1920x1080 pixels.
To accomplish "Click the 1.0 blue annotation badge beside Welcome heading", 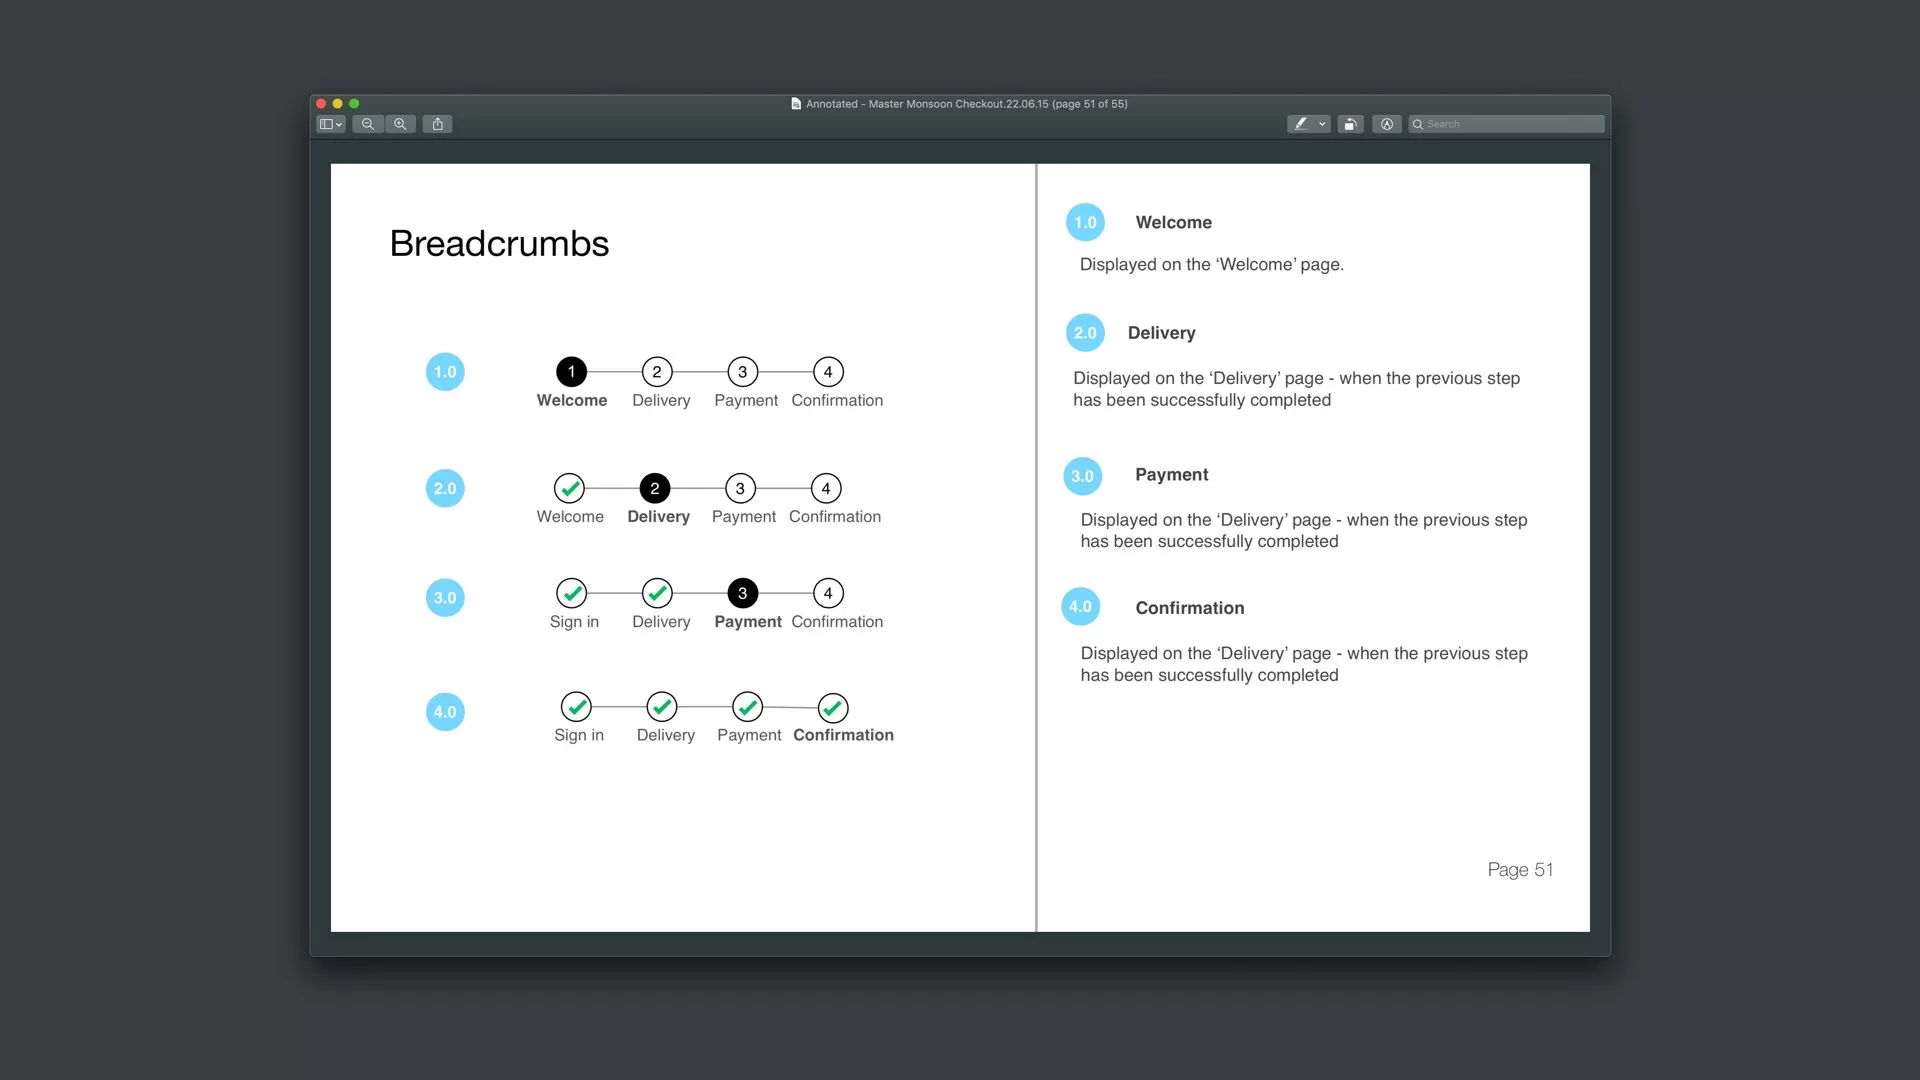I will point(1085,222).
